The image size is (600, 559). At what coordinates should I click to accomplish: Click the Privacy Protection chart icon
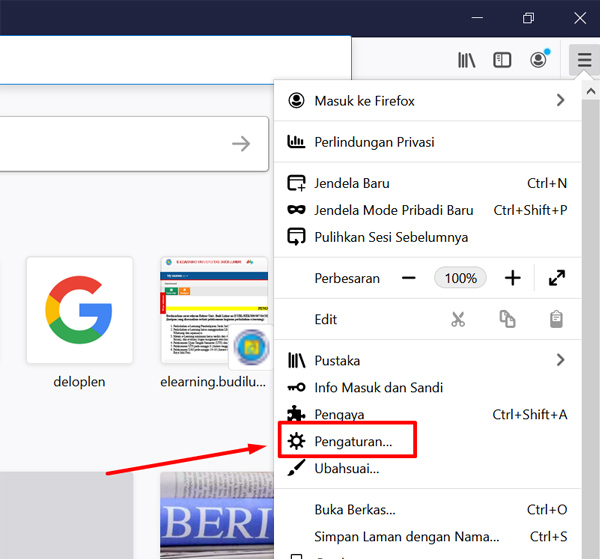point(296,142)
